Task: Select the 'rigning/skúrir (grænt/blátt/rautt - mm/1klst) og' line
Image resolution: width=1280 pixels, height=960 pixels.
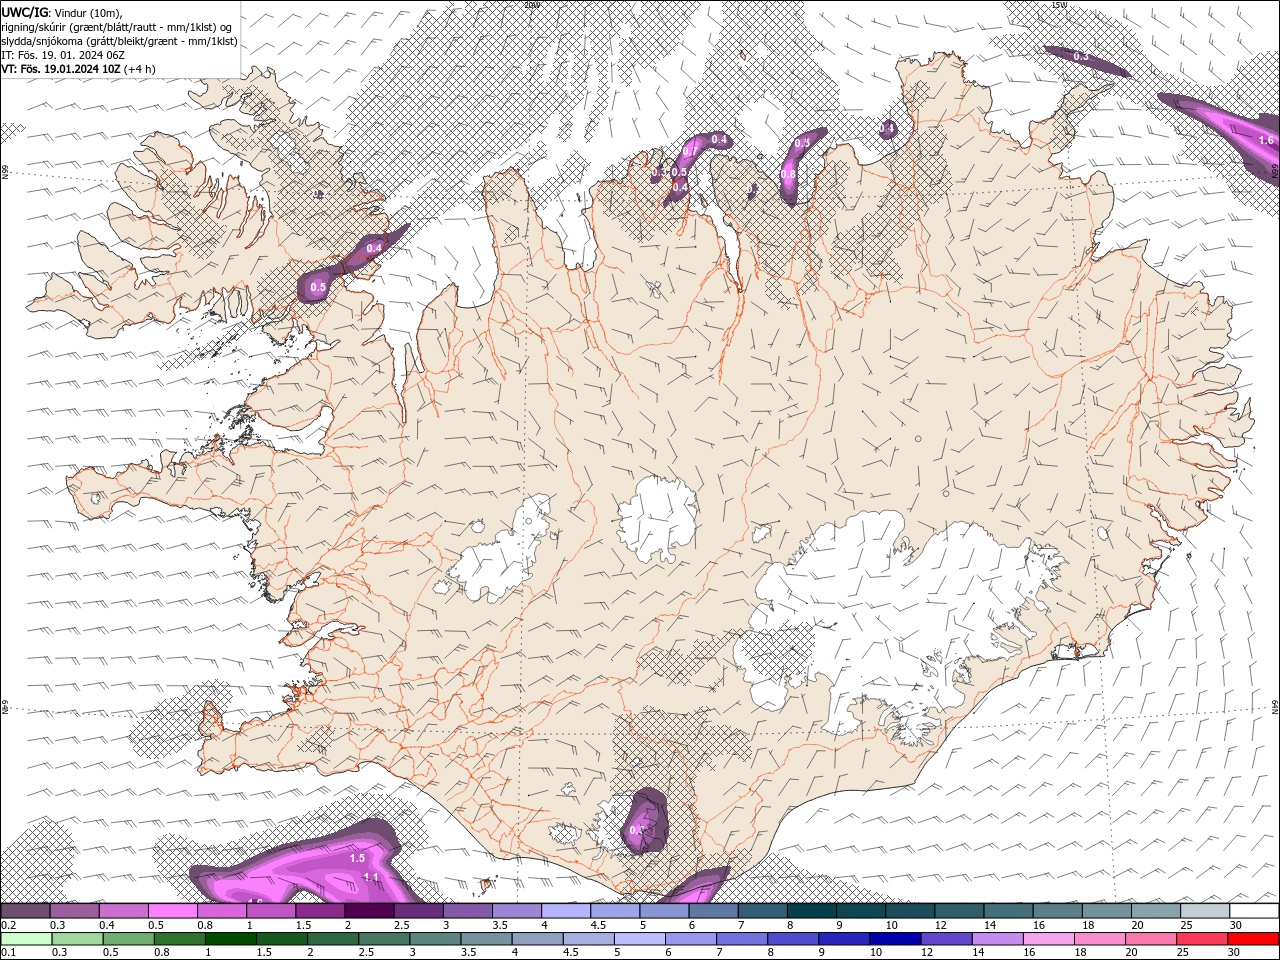Action: [x=117, y=26]
